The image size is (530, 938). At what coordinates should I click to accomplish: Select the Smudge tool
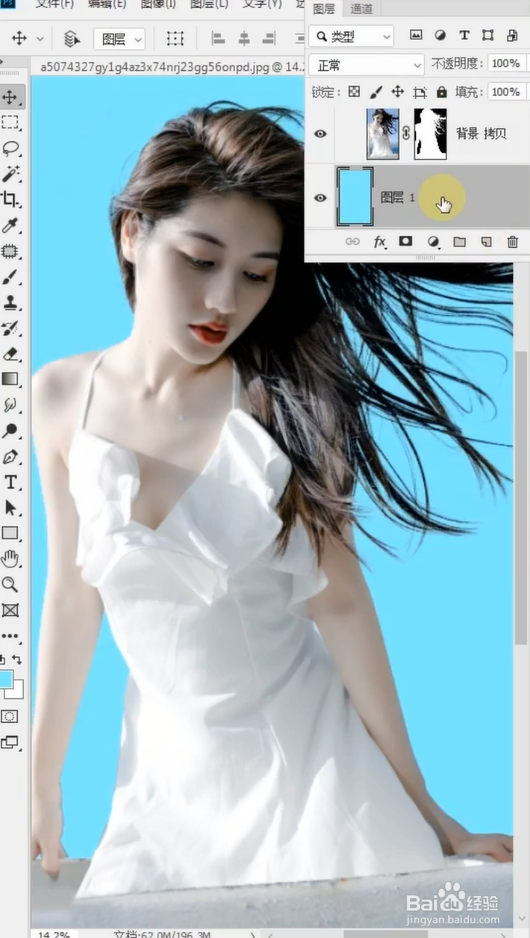click(10, 405)
